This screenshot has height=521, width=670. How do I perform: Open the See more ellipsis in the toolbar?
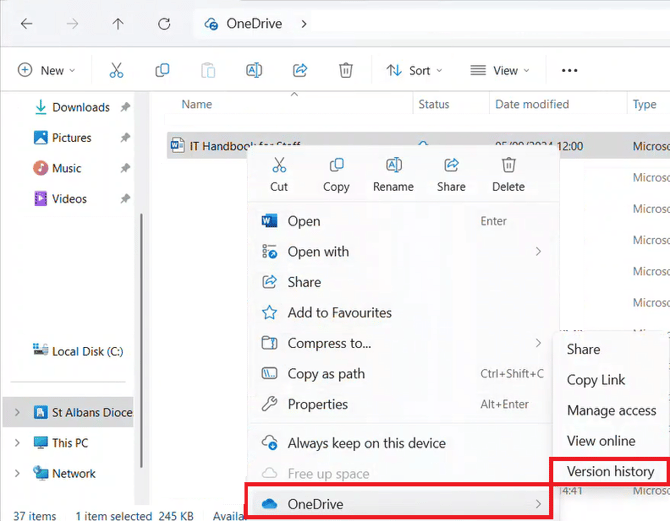pyautogui.click(x=569, y=70)
